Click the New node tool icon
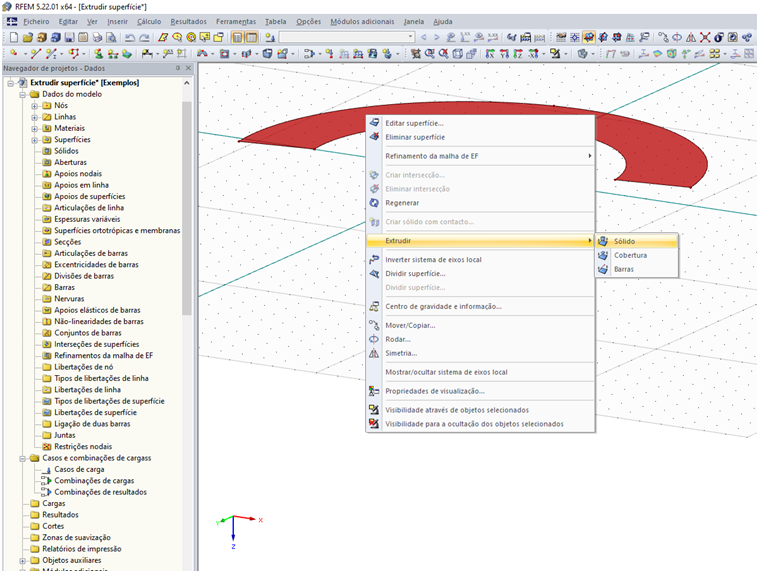 click(x=14, y=53)
